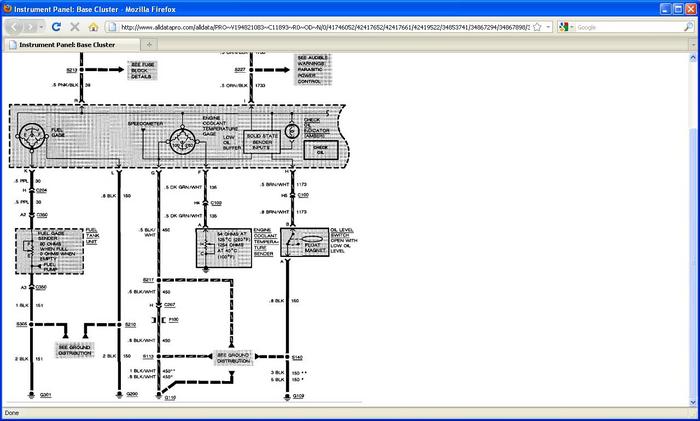Reload the current page
This screenshot has height=421, width=700.
56,27
